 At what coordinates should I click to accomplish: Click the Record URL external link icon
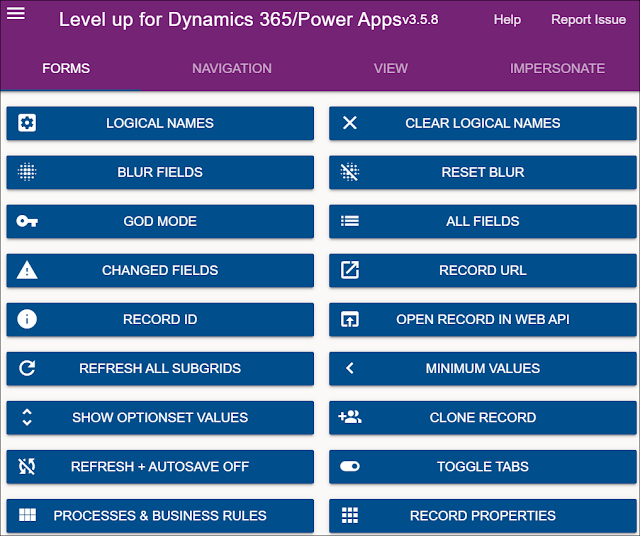pyautogui.click(x=350, y=270)
